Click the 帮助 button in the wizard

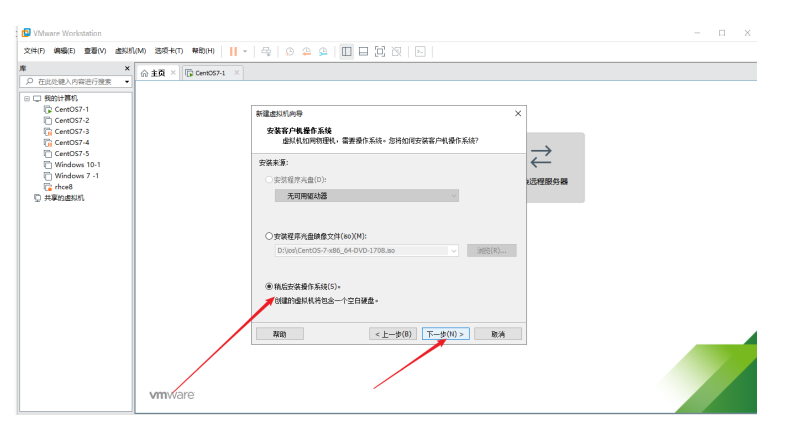click(x=280, y=334)
